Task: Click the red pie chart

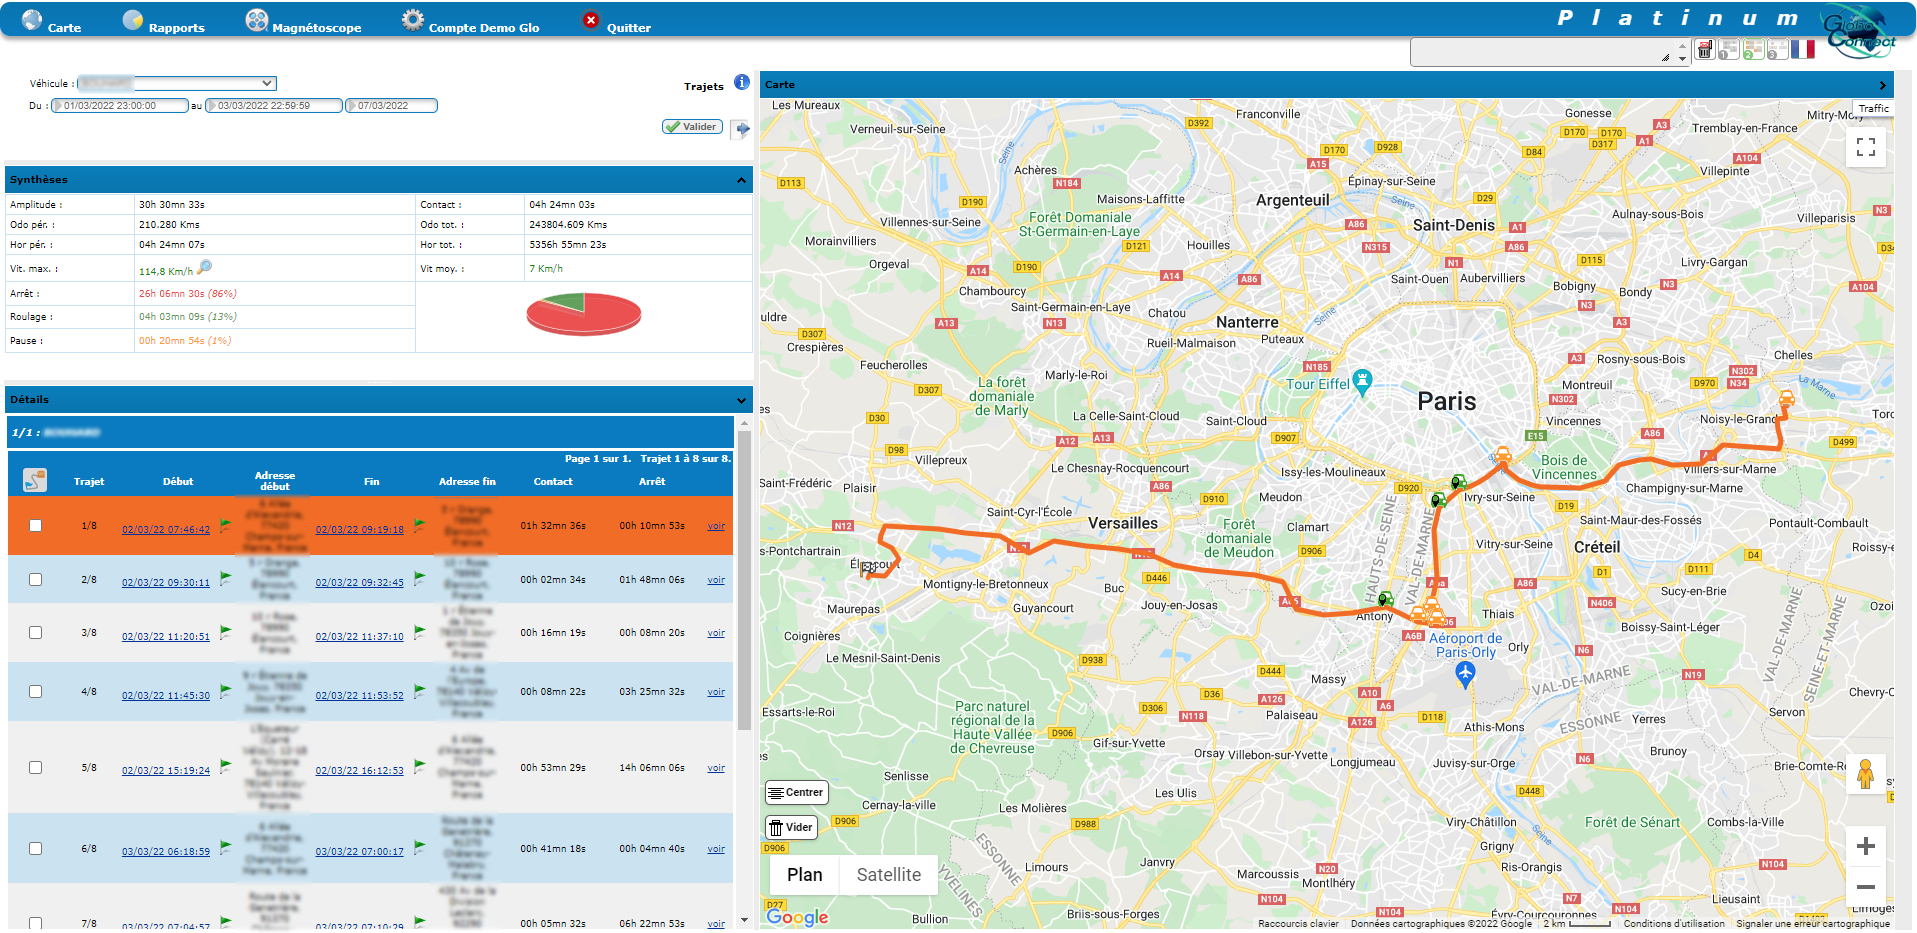Action: [584, 313]
